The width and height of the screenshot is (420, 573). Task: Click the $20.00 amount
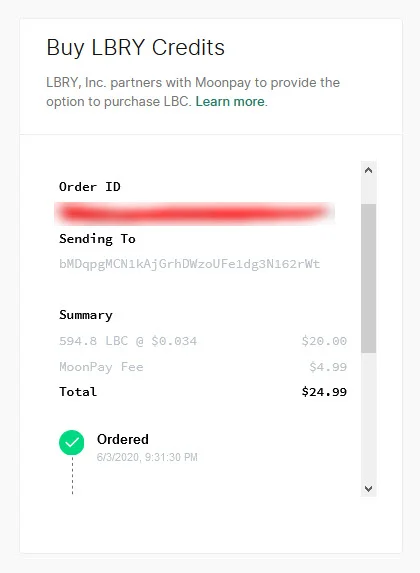point(324,341)
